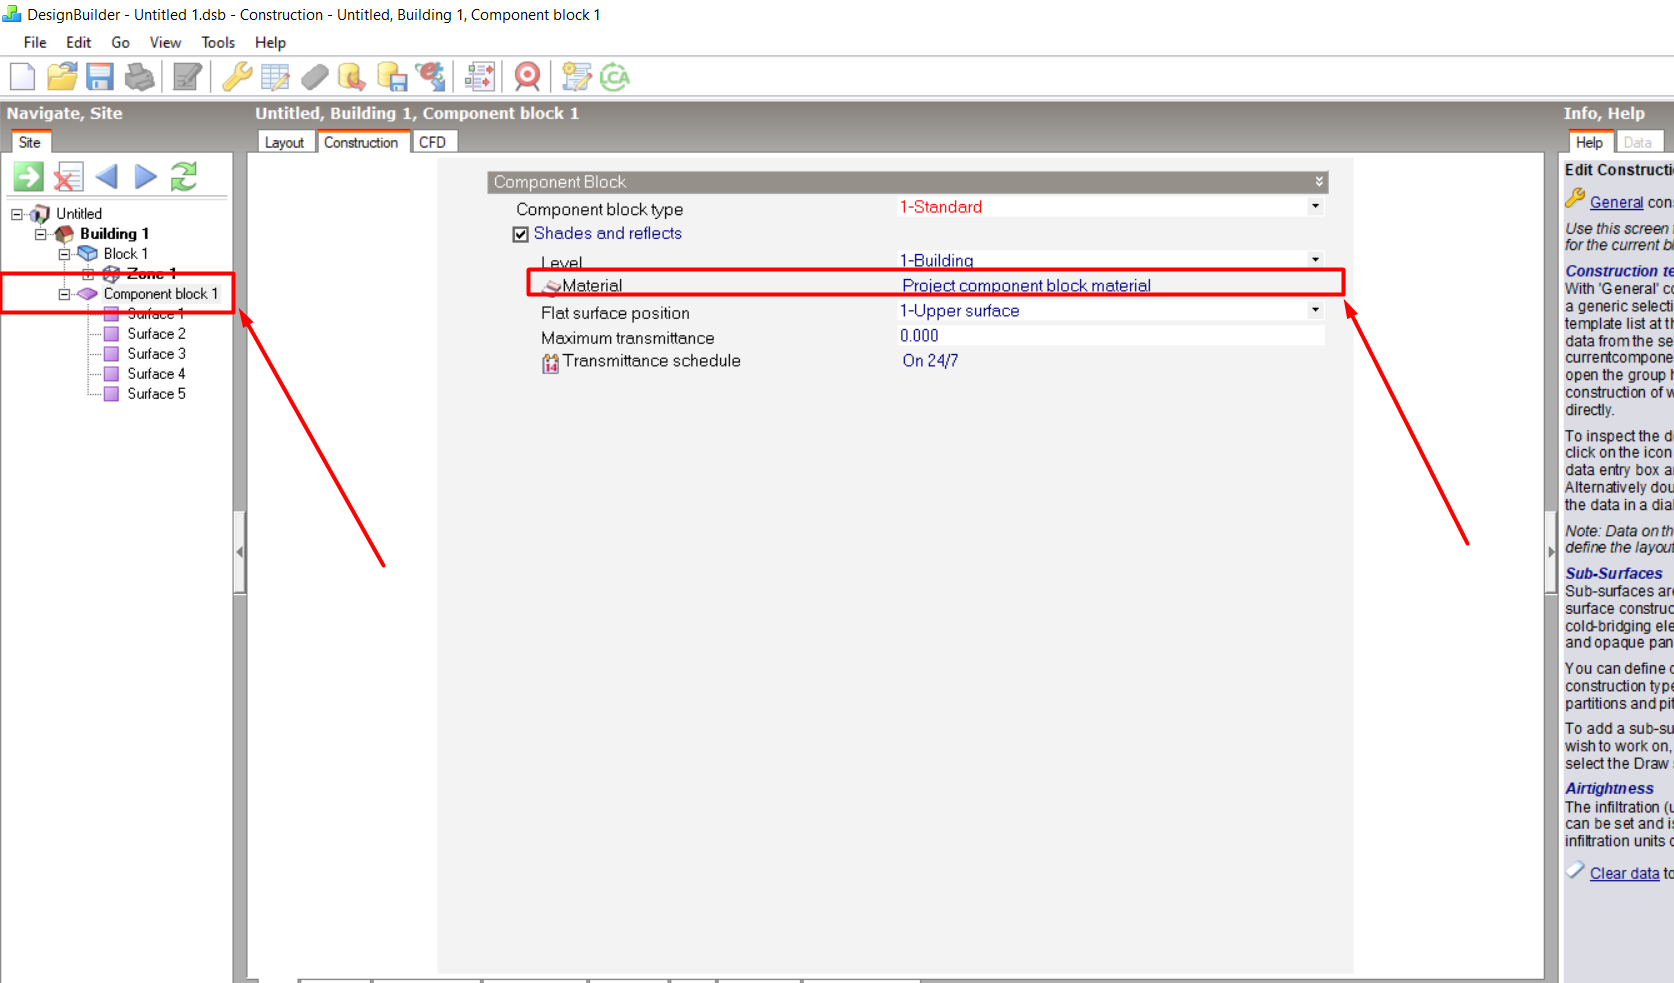The height and width of the screenshot is (983, 1674).
Task: Switch to the Data tab in Info panel
Action: click(1637, 142)
